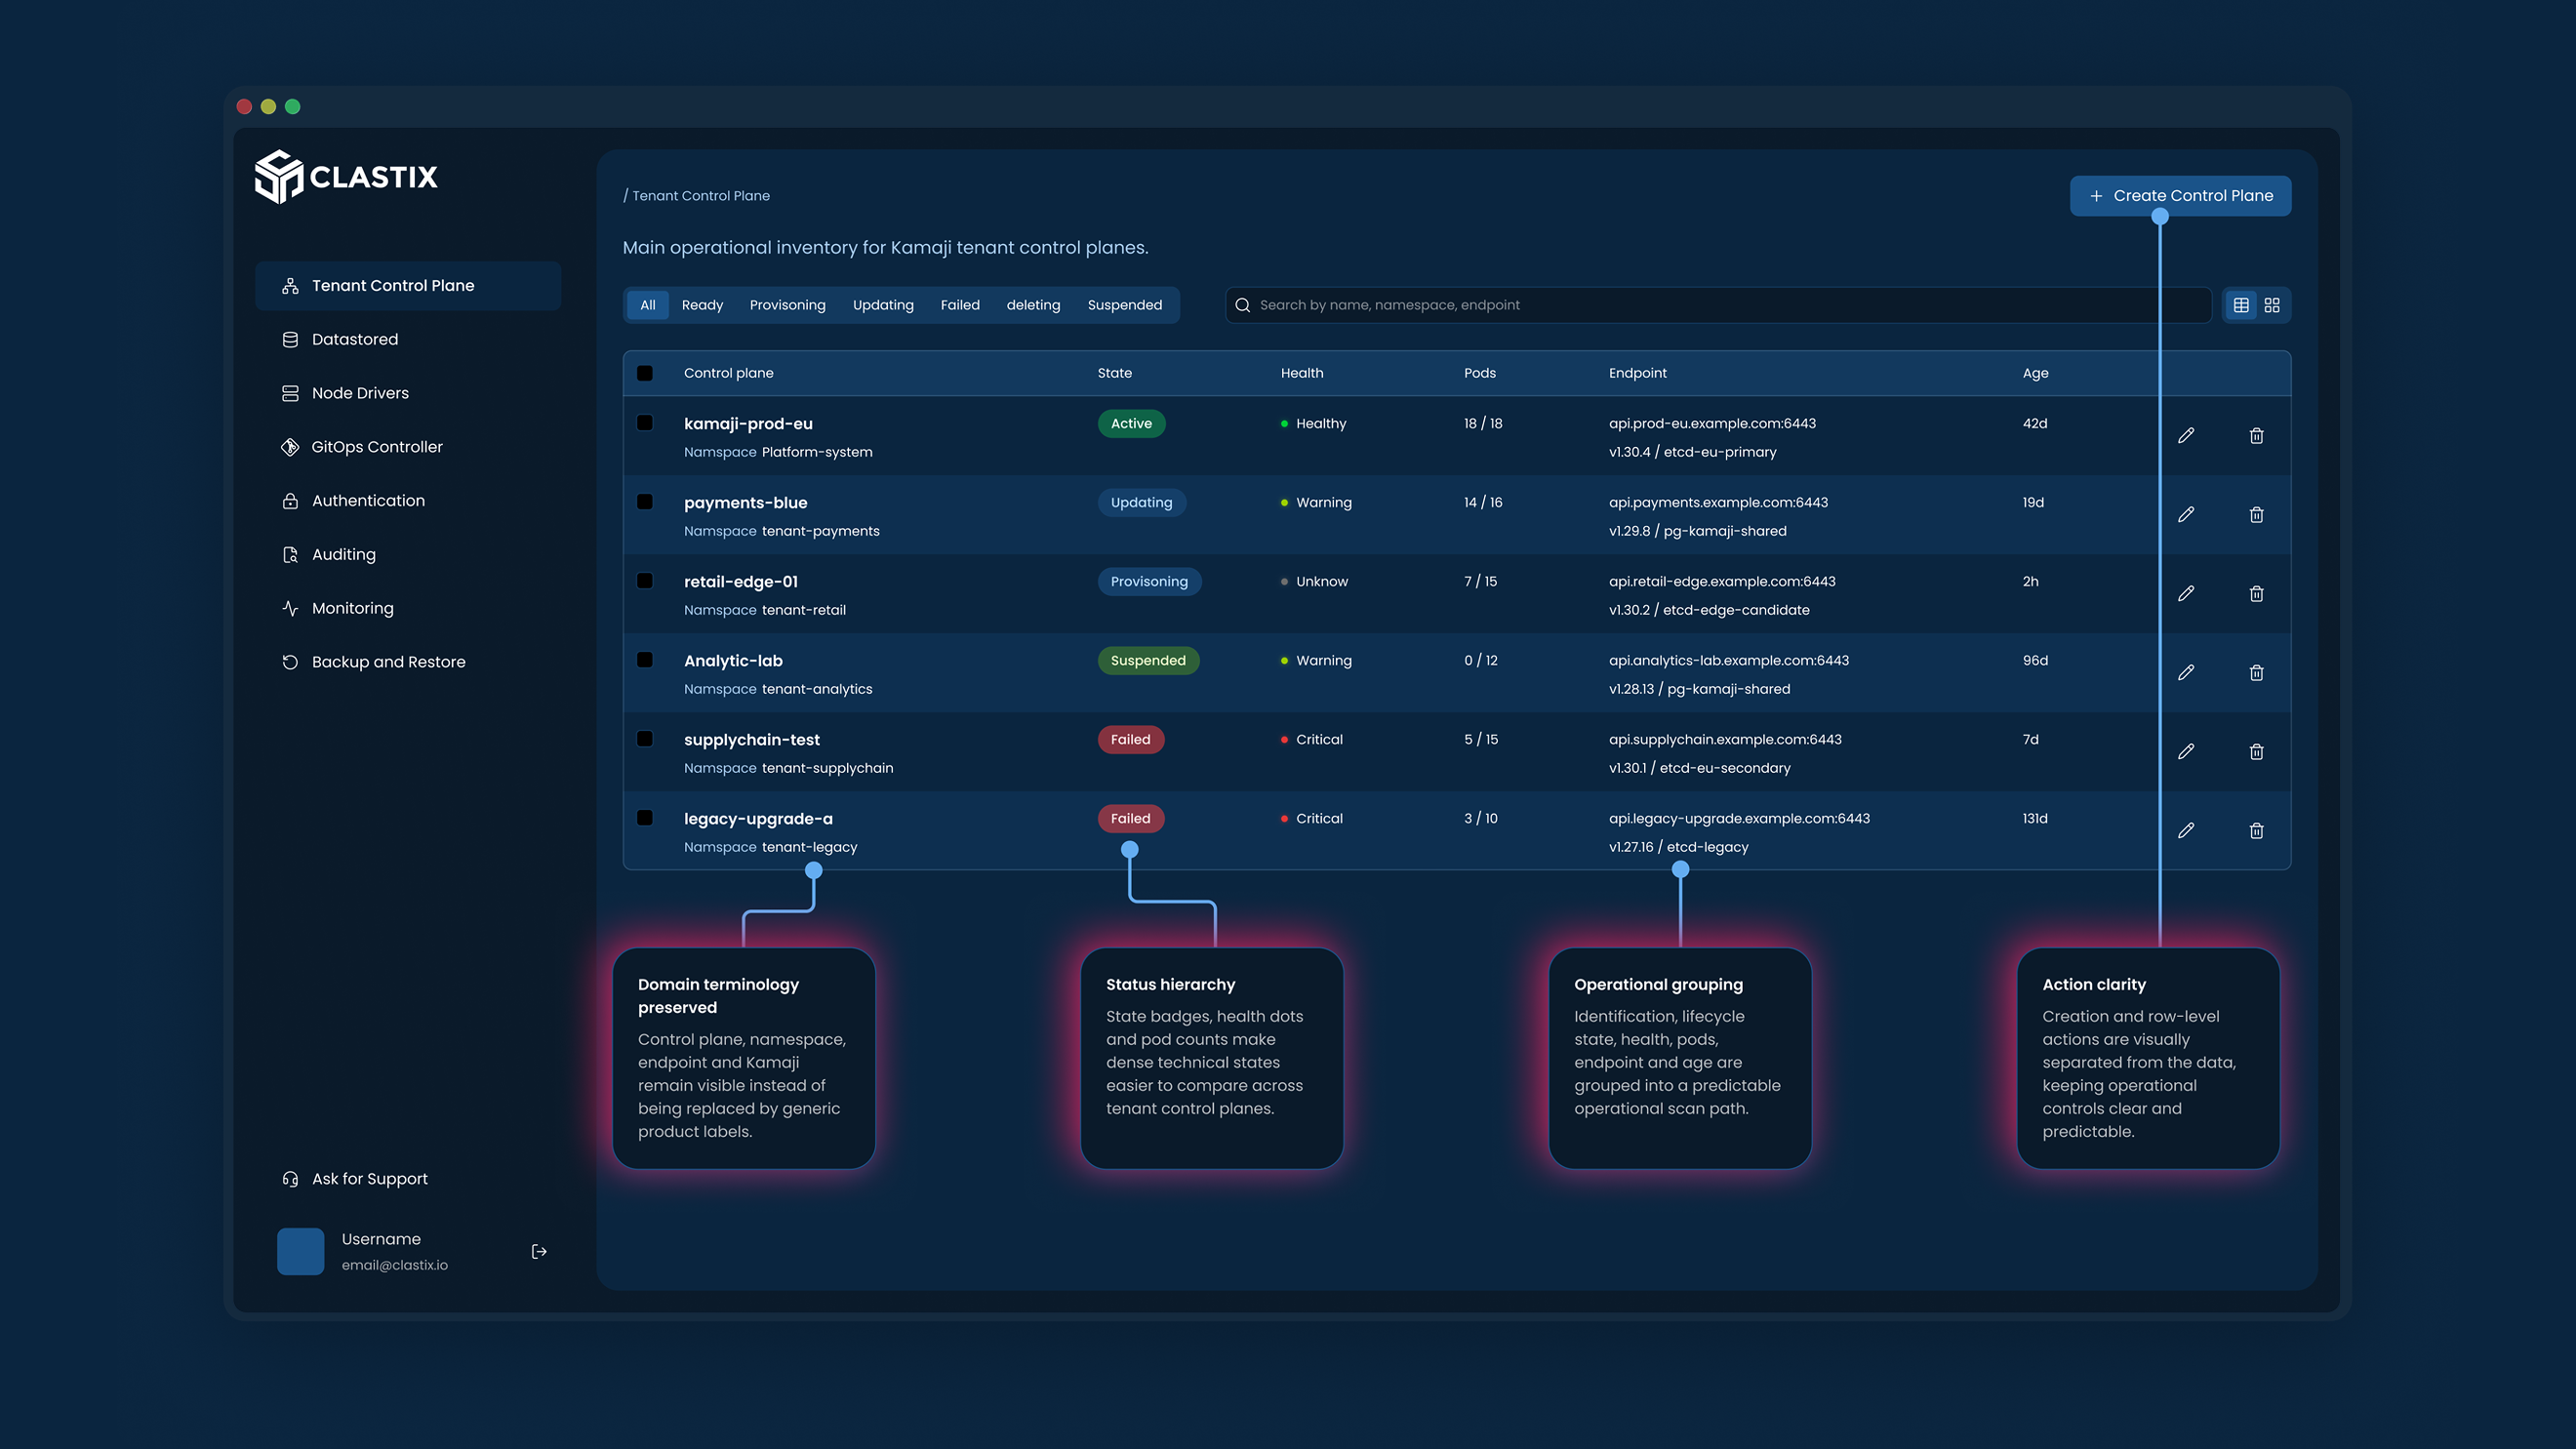Show only Failed control planes
Viewport: 2576px width, 1449px height.
960,305
